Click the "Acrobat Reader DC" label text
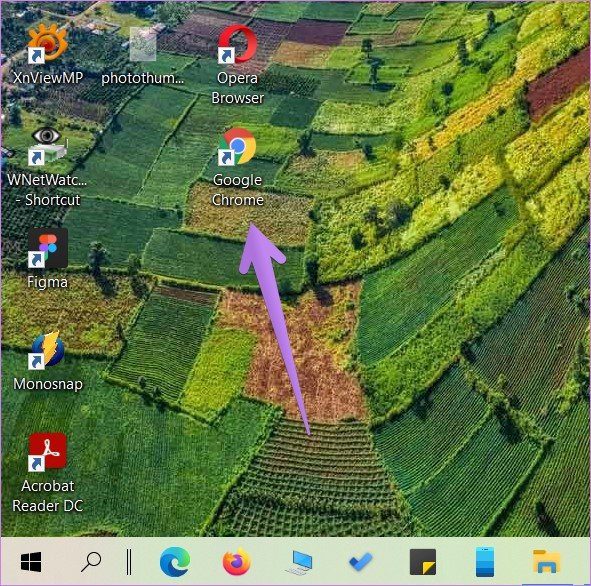 click(x=47, y=496)
